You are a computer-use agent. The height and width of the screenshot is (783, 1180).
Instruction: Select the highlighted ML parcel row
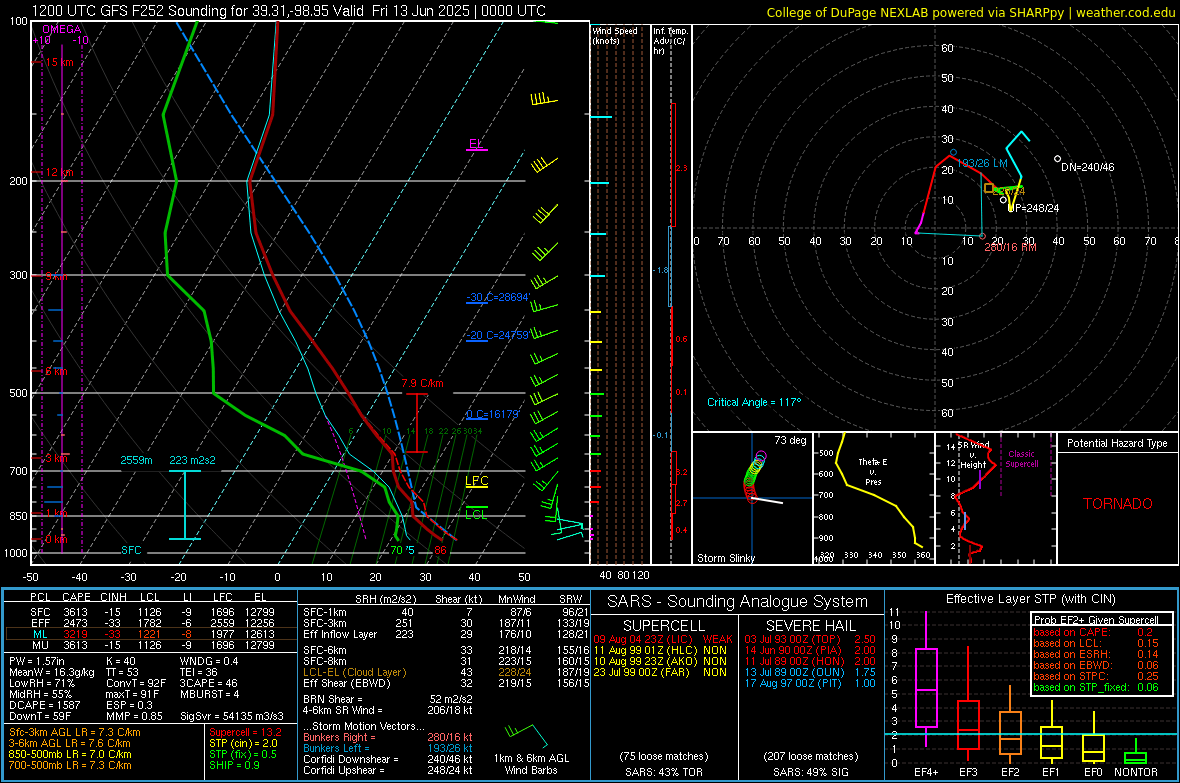click(151, 635)
